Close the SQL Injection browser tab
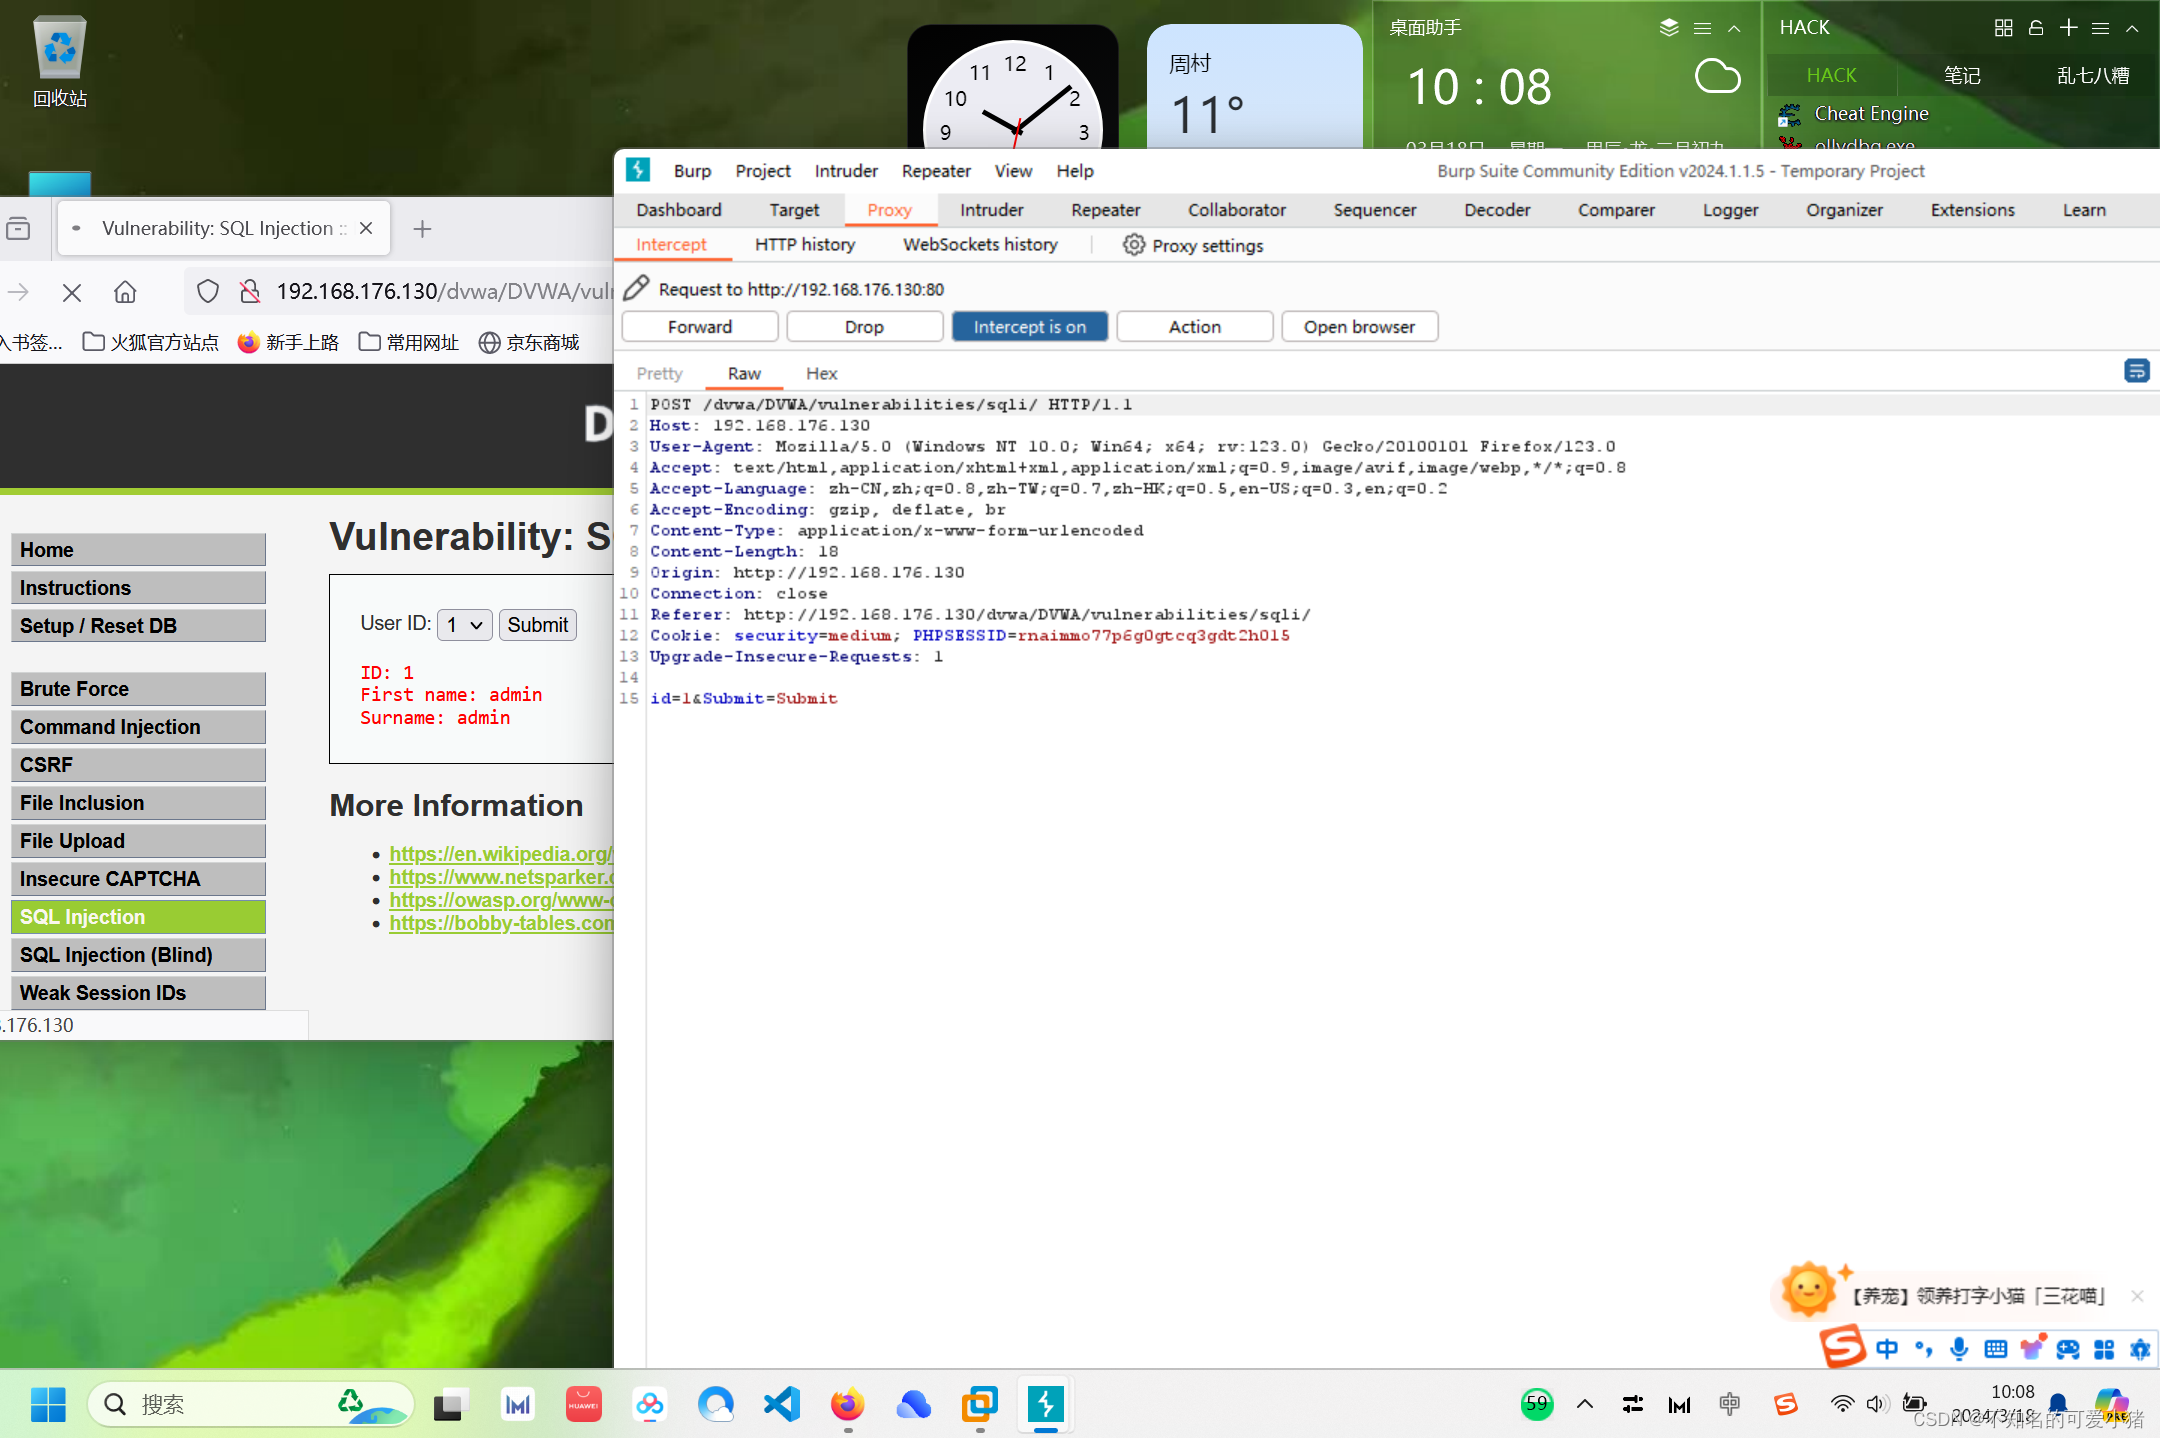 pyautogui.click(x=366, y=228)
